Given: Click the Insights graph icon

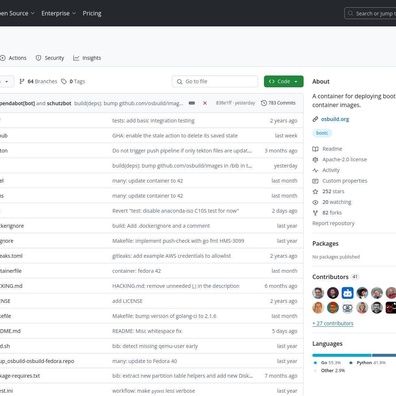Looking at the screenshot, I should [x=76, y=58].
